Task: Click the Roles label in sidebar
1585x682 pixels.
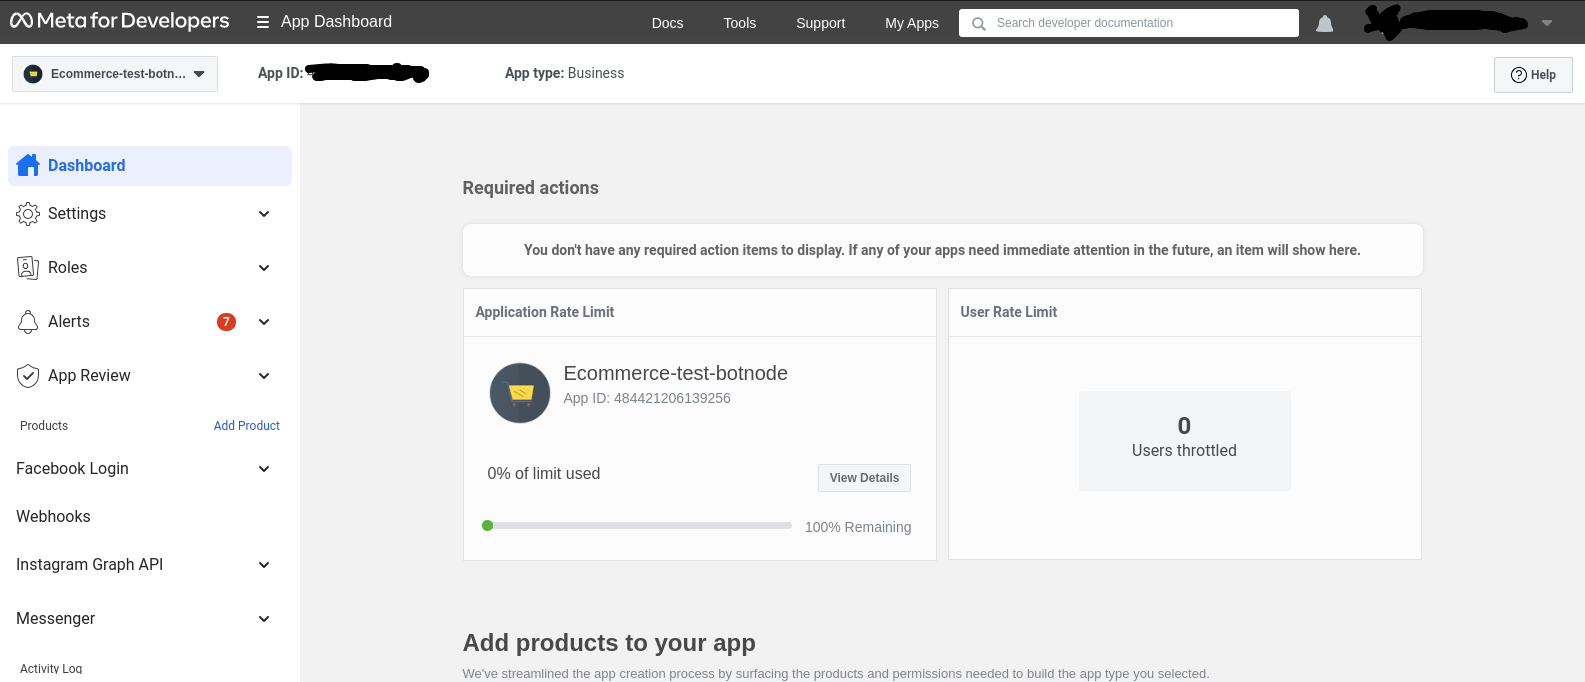Action: click(x=68, y=267)
